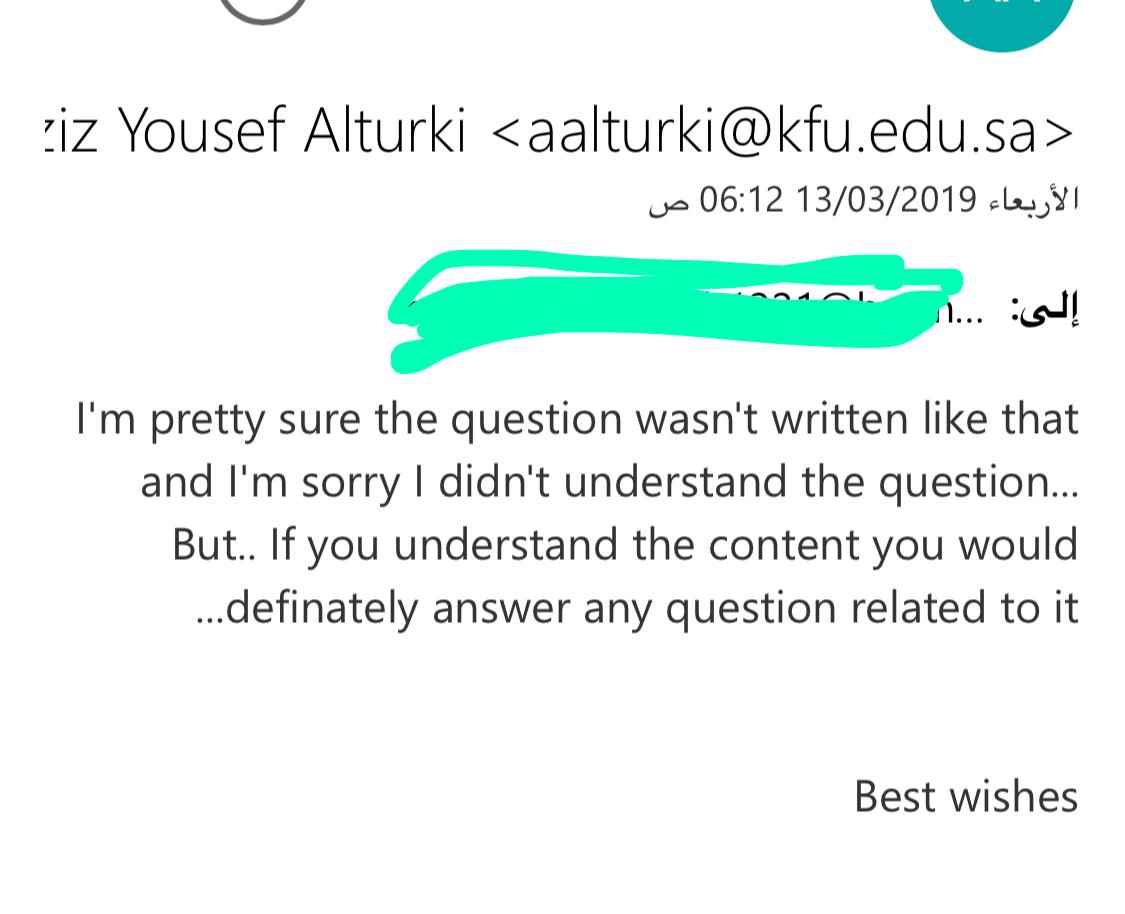This screenshot has width=1125, height=914.
Task: Select the 13/03/2019 date text
Action: [886, 201]
